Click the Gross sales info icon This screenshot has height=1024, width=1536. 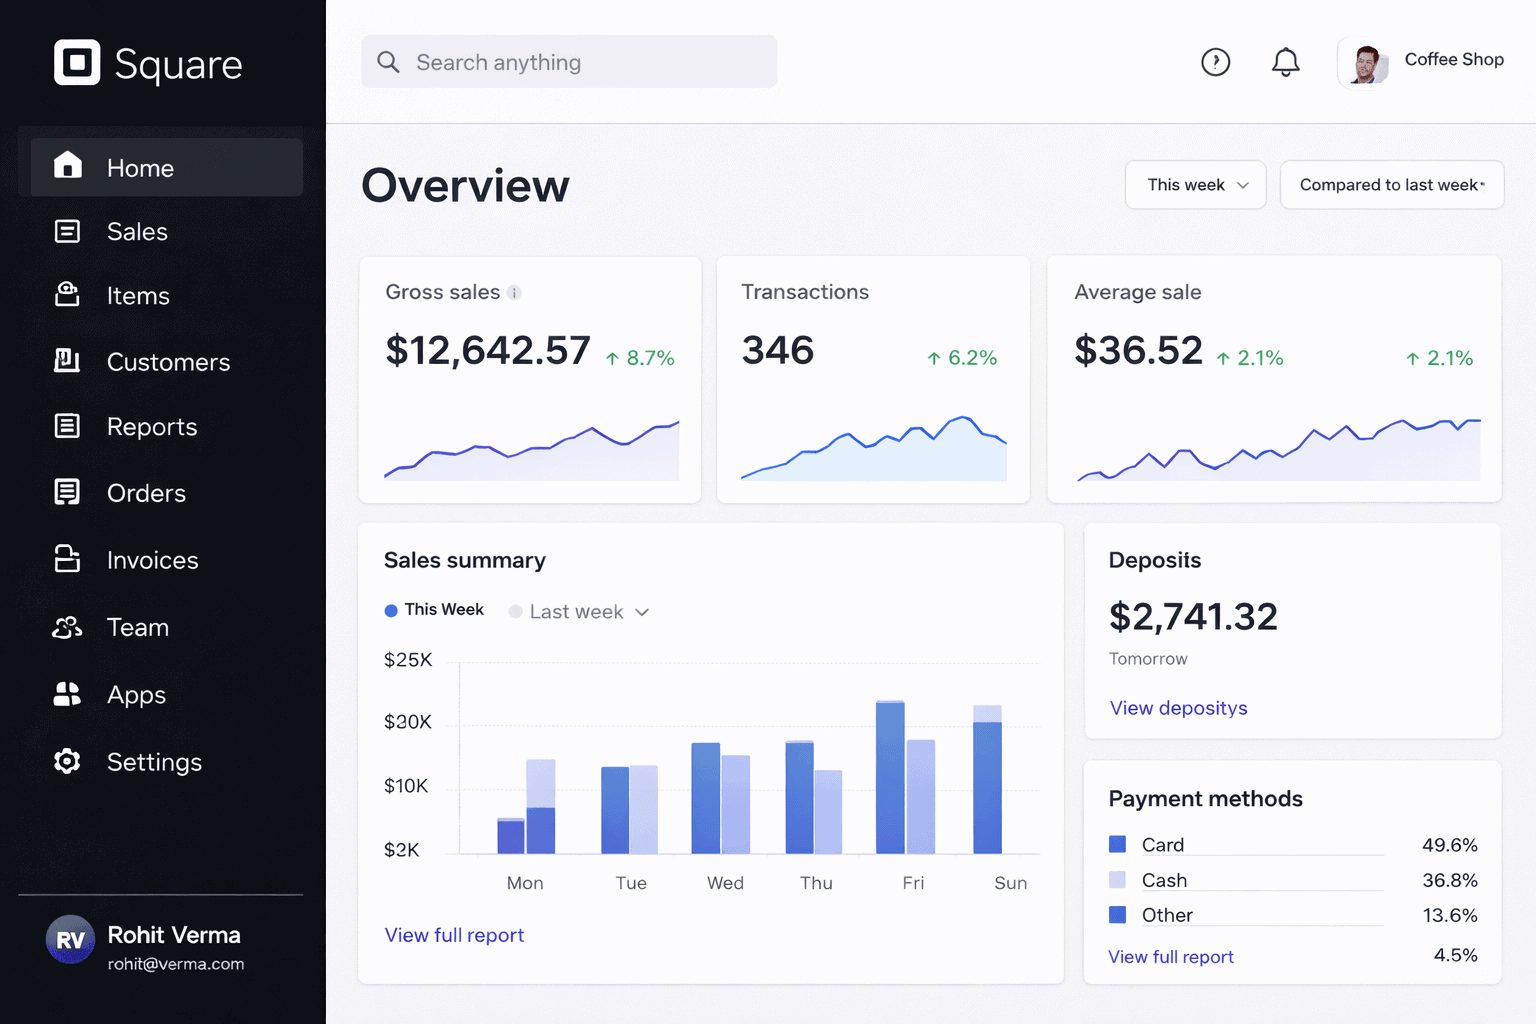514,293
